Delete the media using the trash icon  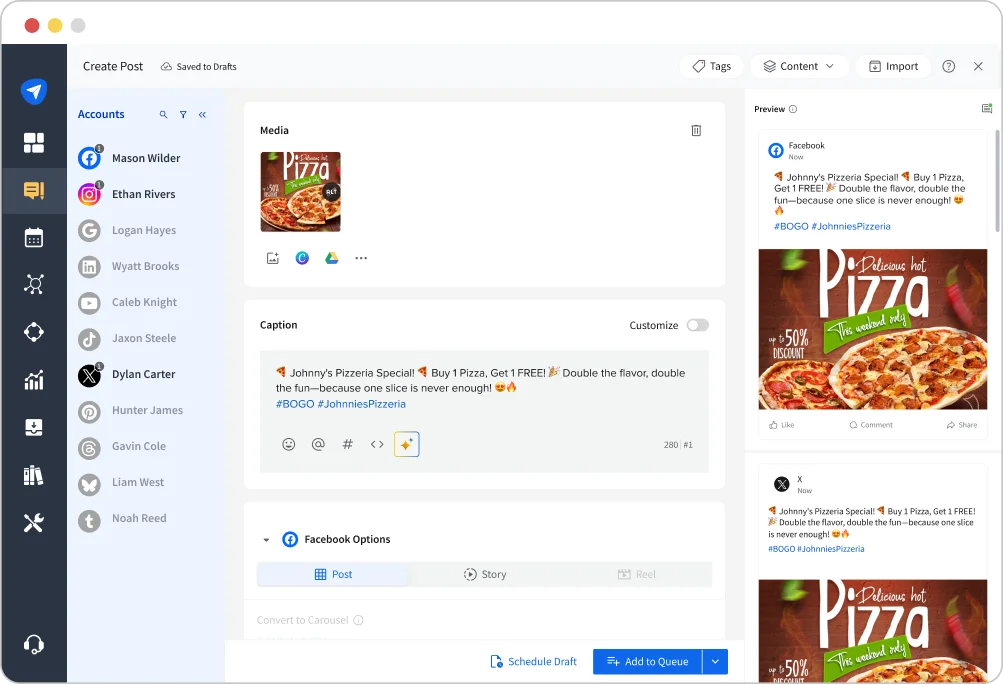[x=696, y=130]
